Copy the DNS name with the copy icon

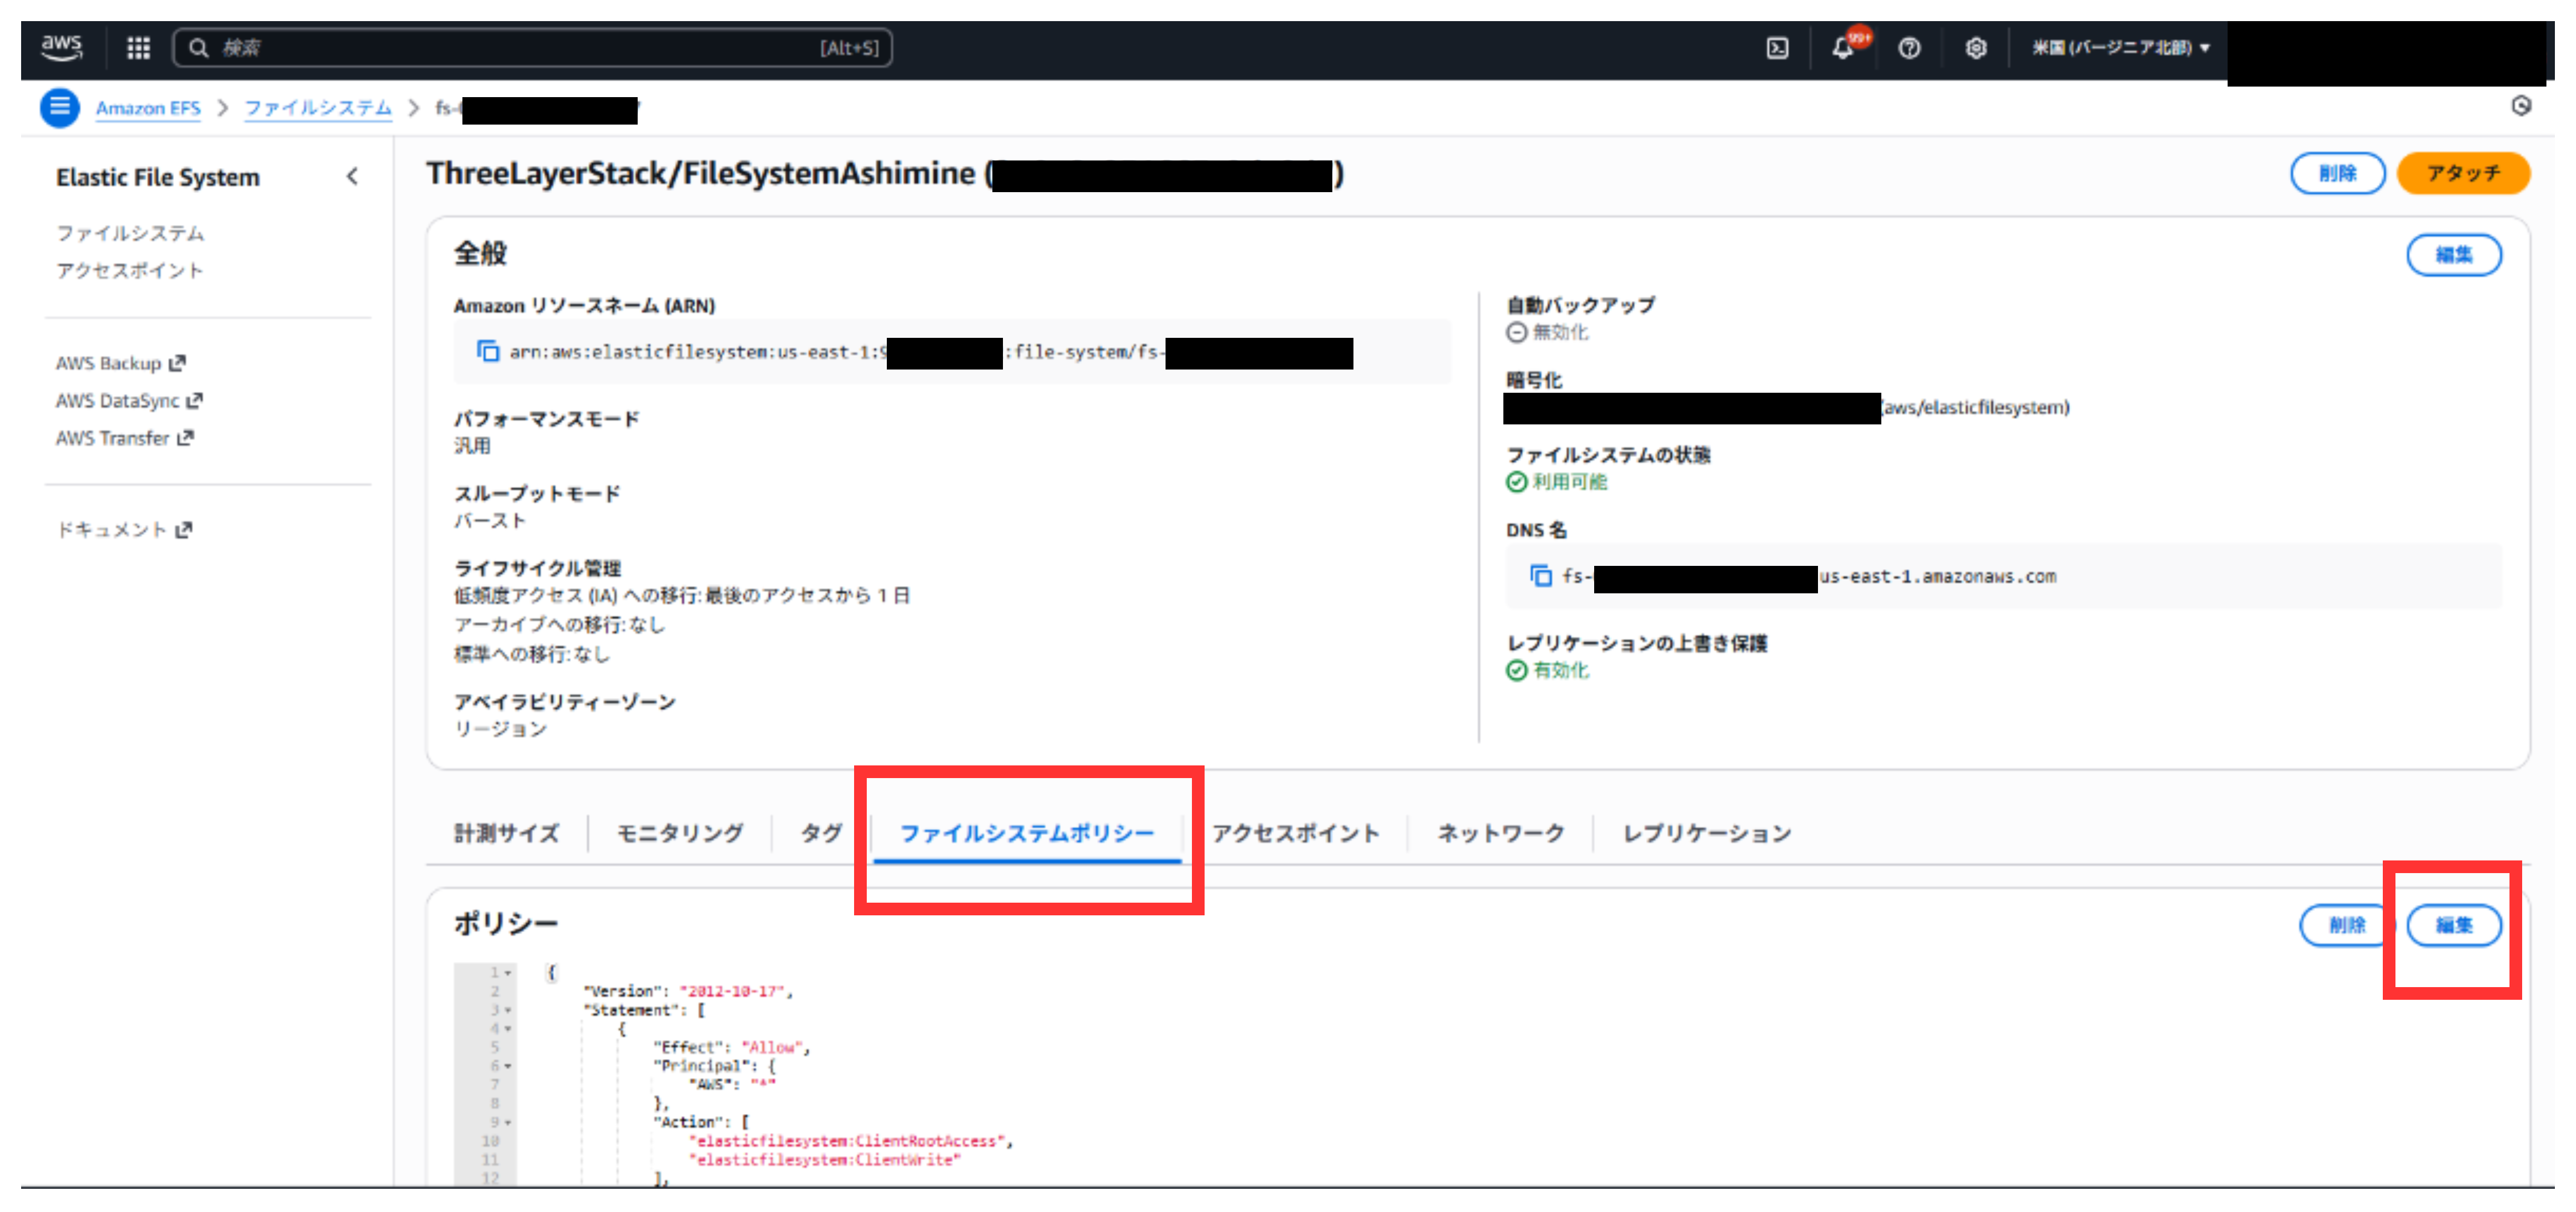1540,576
